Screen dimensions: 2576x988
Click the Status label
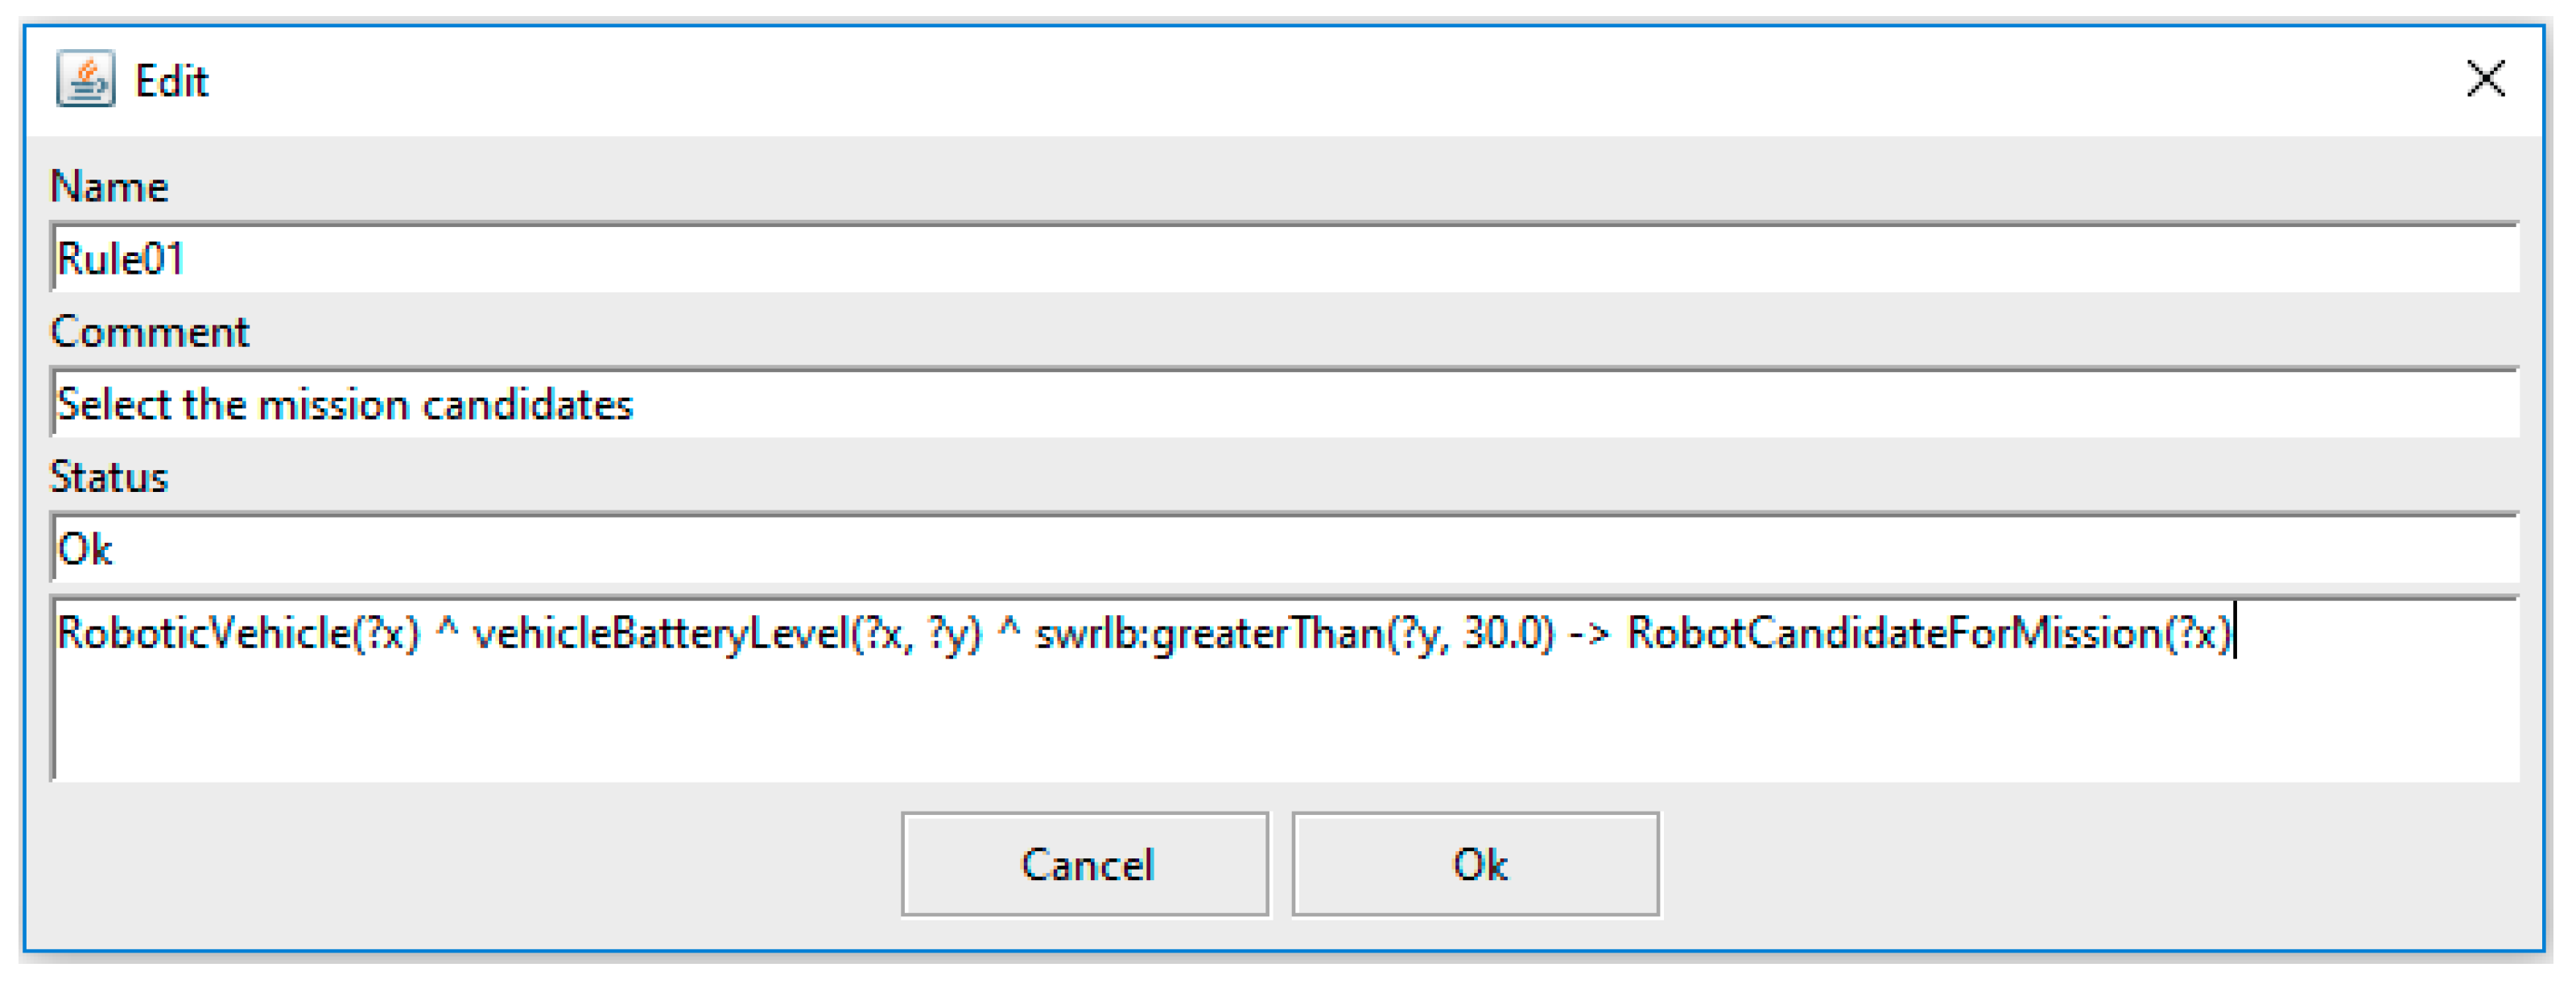pyautogui.click(x=109, y=477)
